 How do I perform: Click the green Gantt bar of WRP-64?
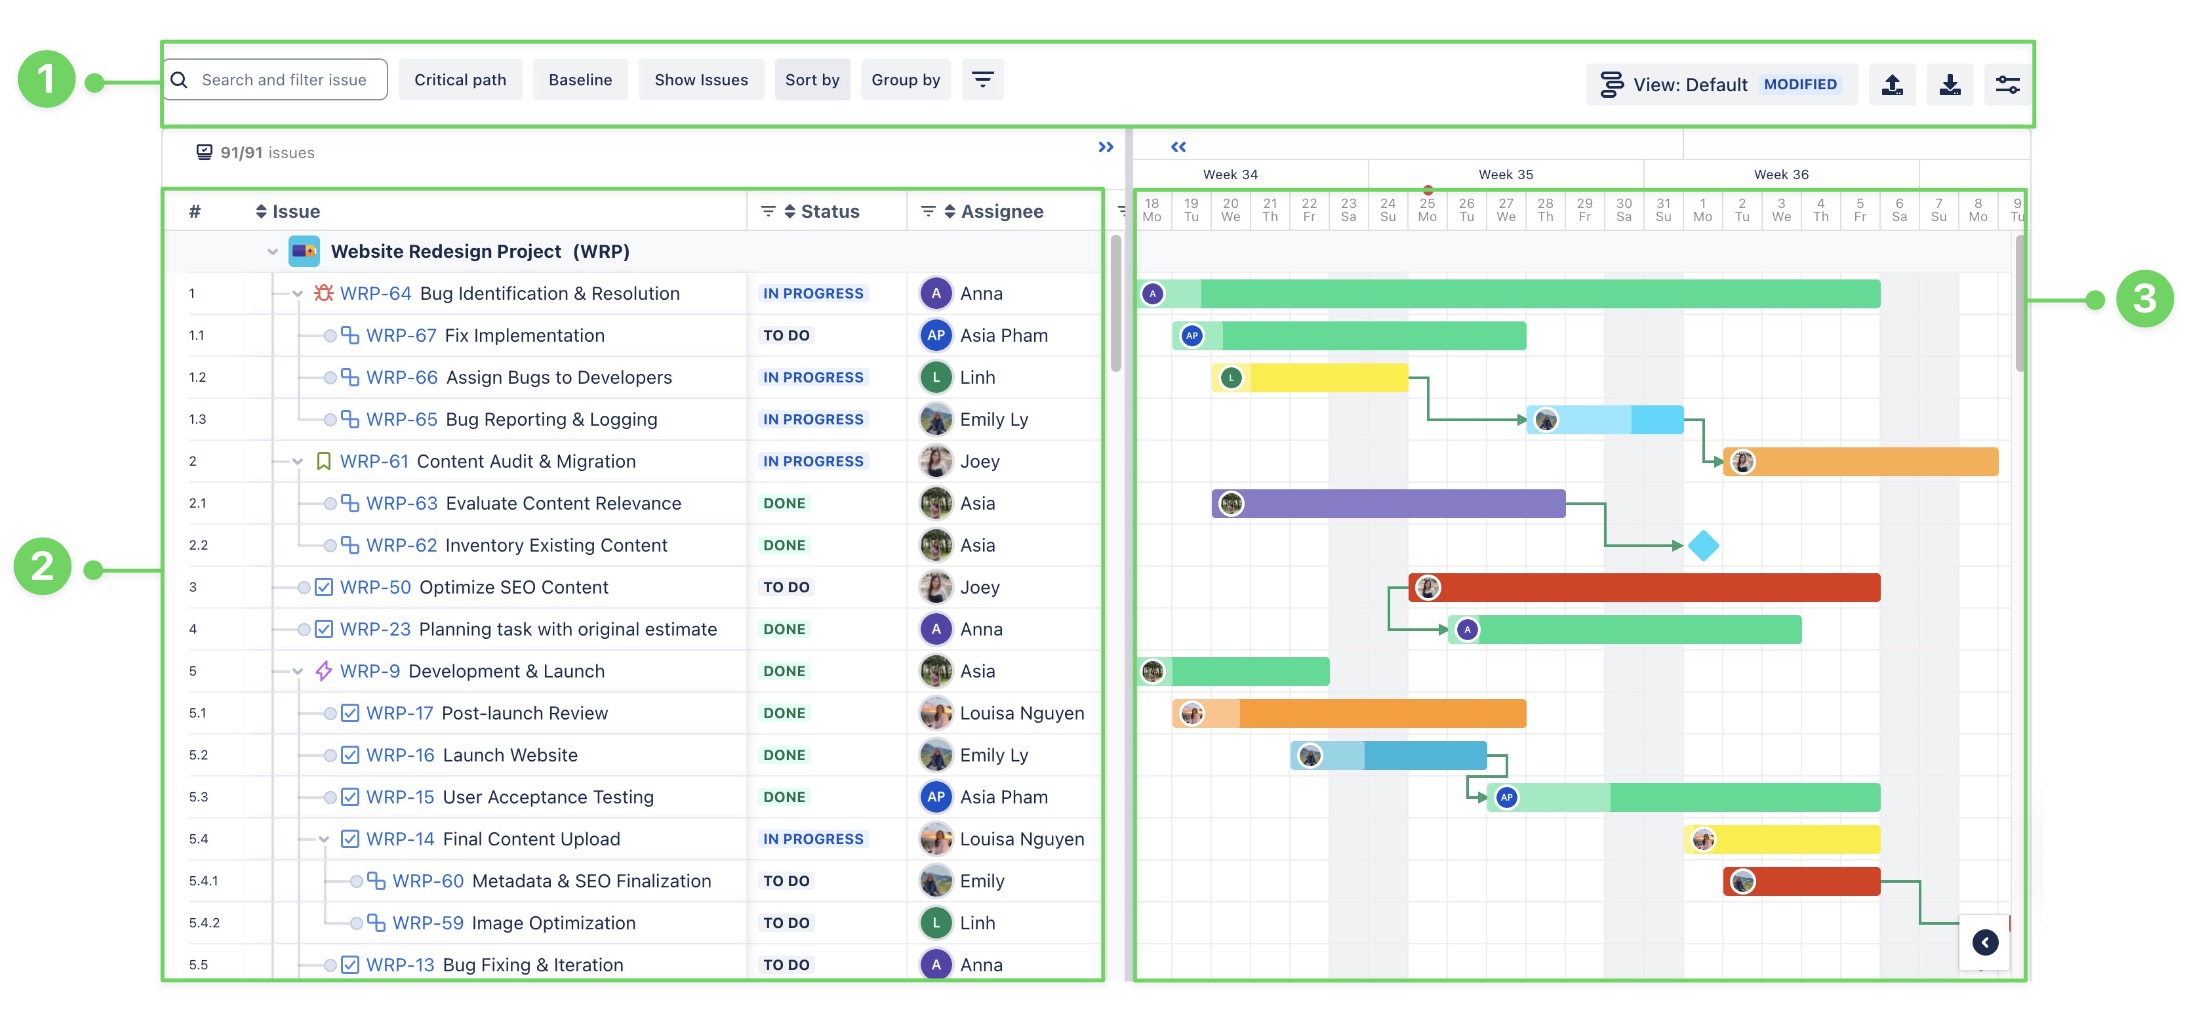(1510, 293)
